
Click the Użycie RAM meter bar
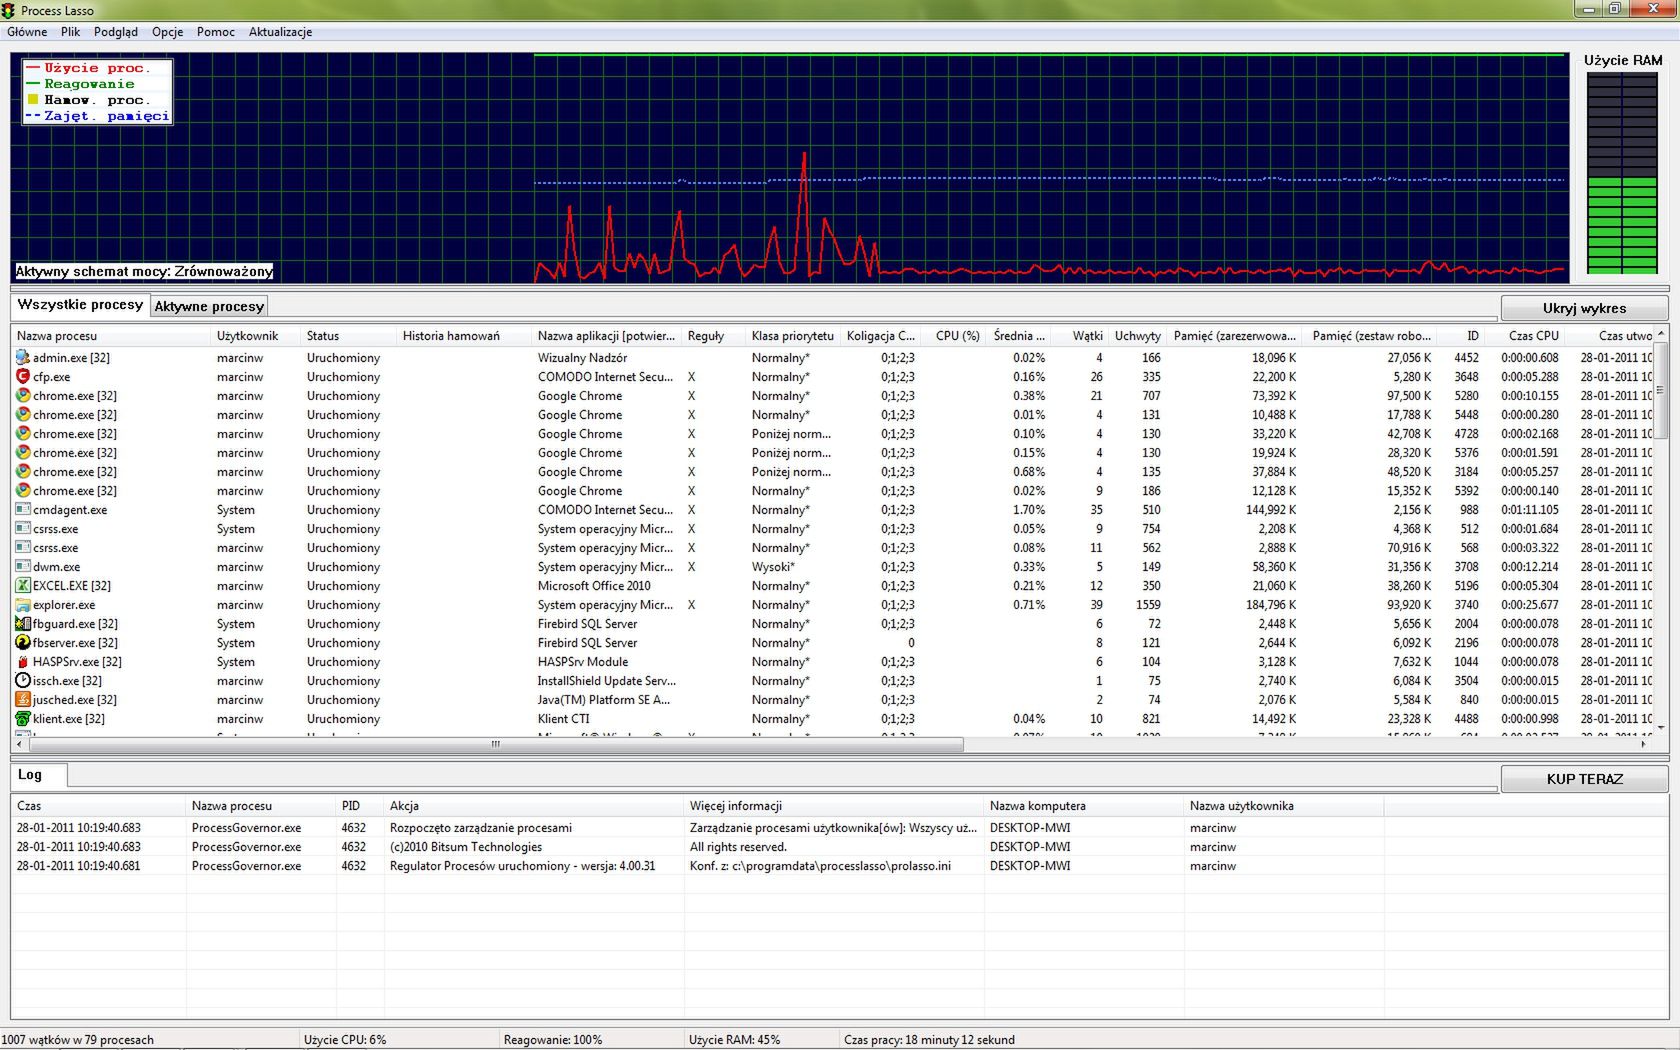tap(1622, 172)
